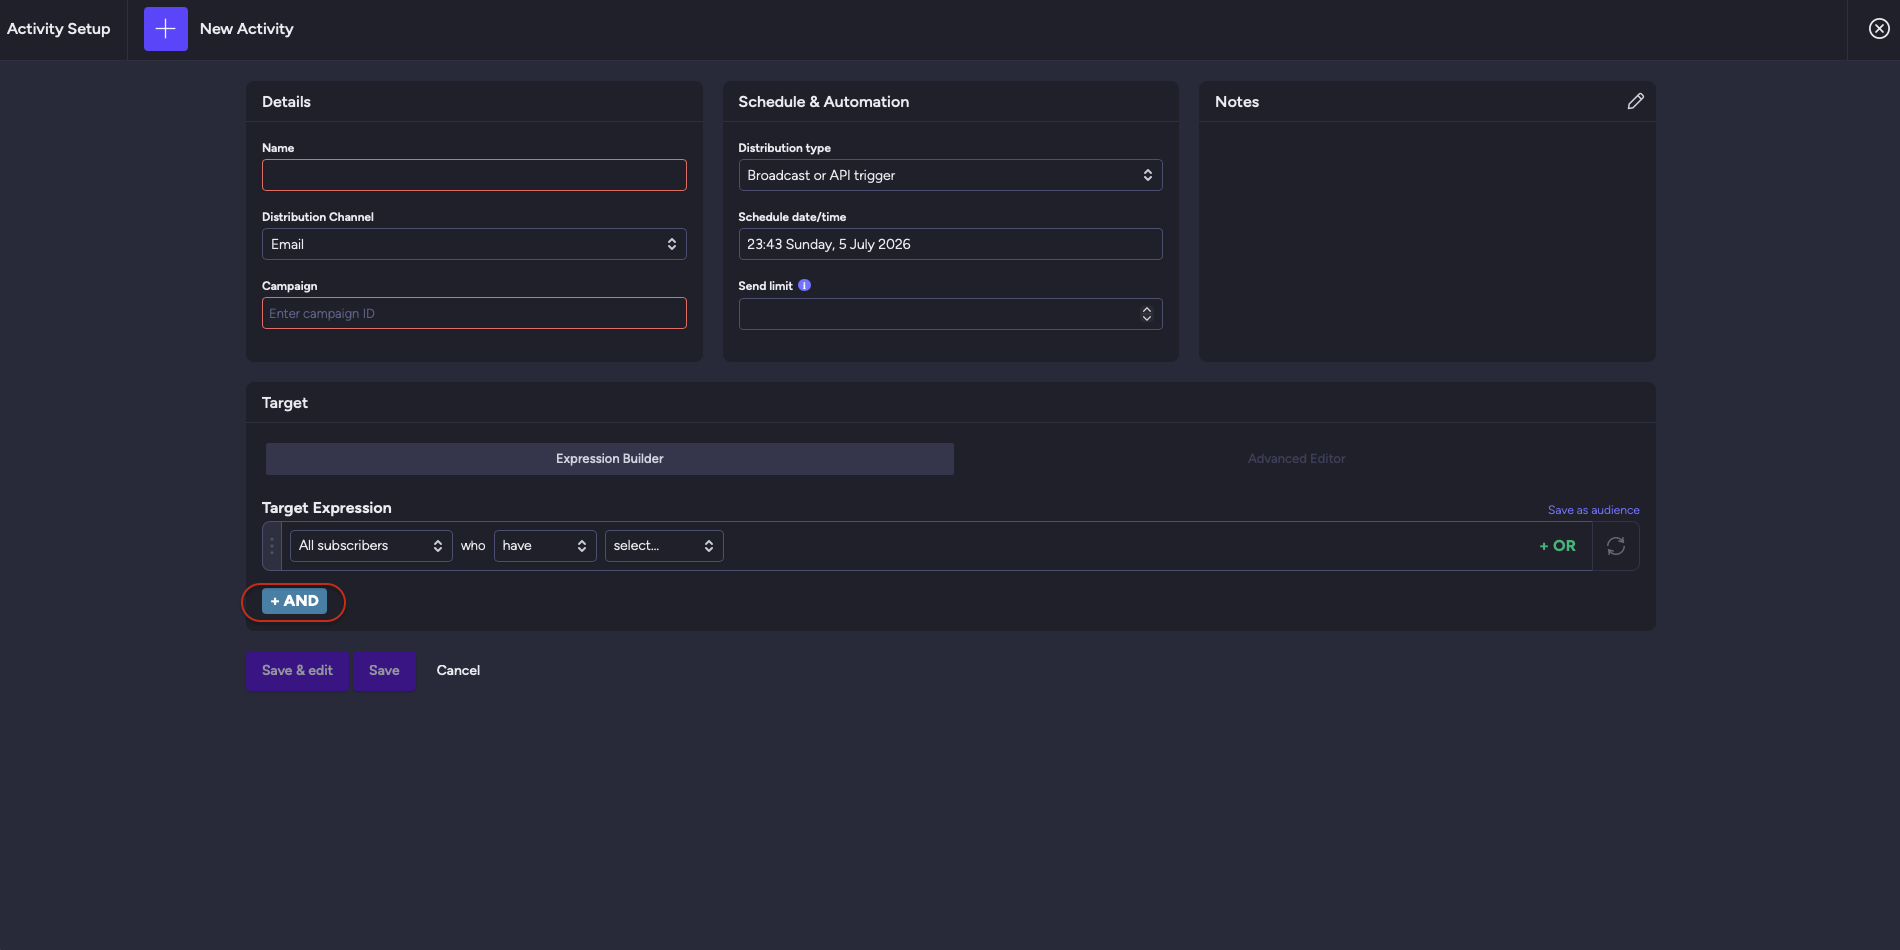Select the Expression Builder tab
The height and width of the screenshot is (950, 1900).
point(609,459)
